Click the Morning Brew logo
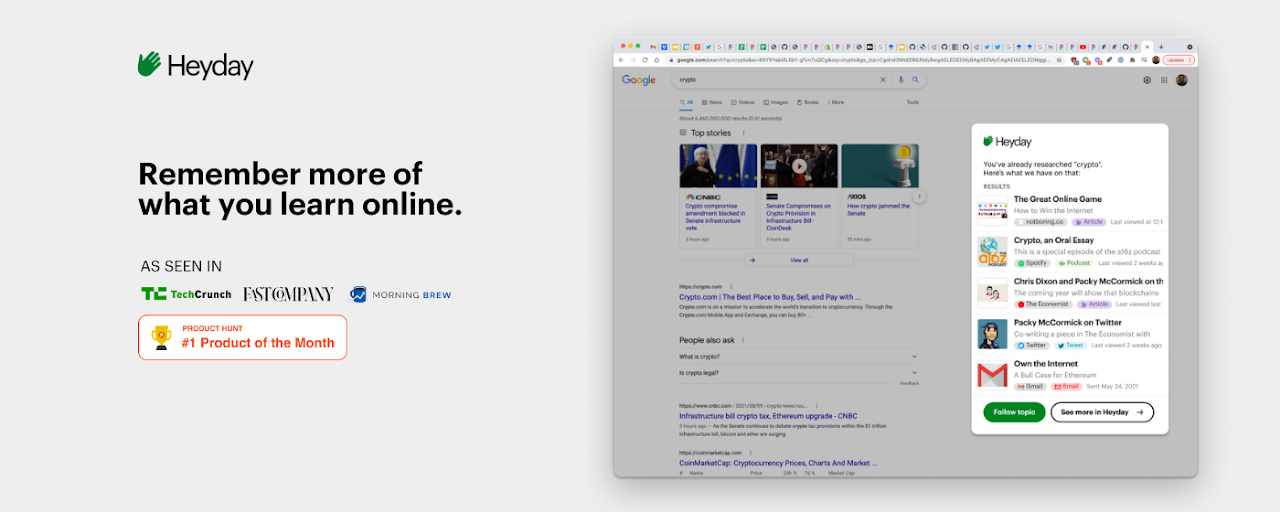The height and width of the screenshot is (512, 1280). [400, 294]
